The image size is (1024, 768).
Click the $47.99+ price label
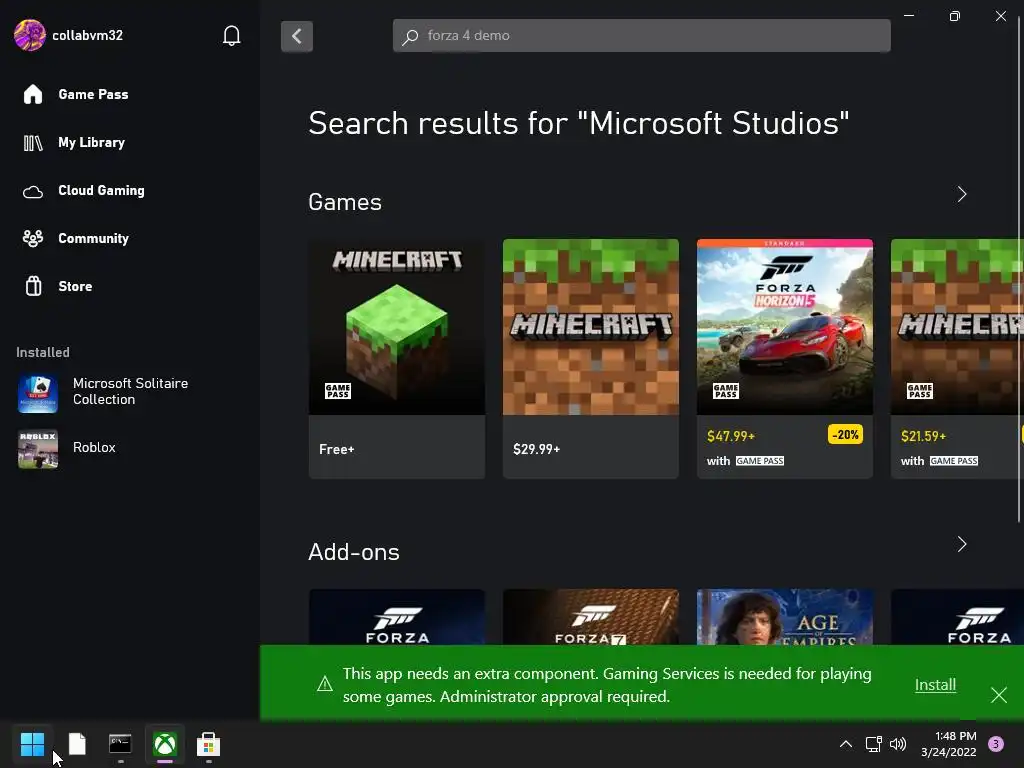pyautogui.click(x=731, y=436)
